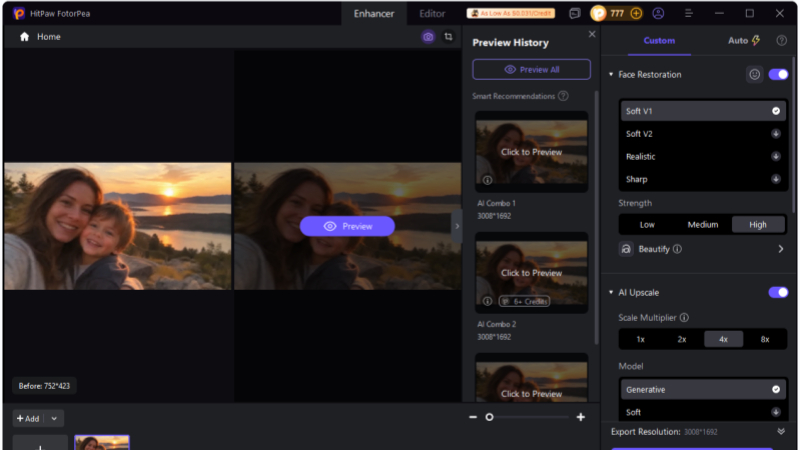Click the Preview button on image
This screenshot has width=800, height=450.
(x=347, y=226)
